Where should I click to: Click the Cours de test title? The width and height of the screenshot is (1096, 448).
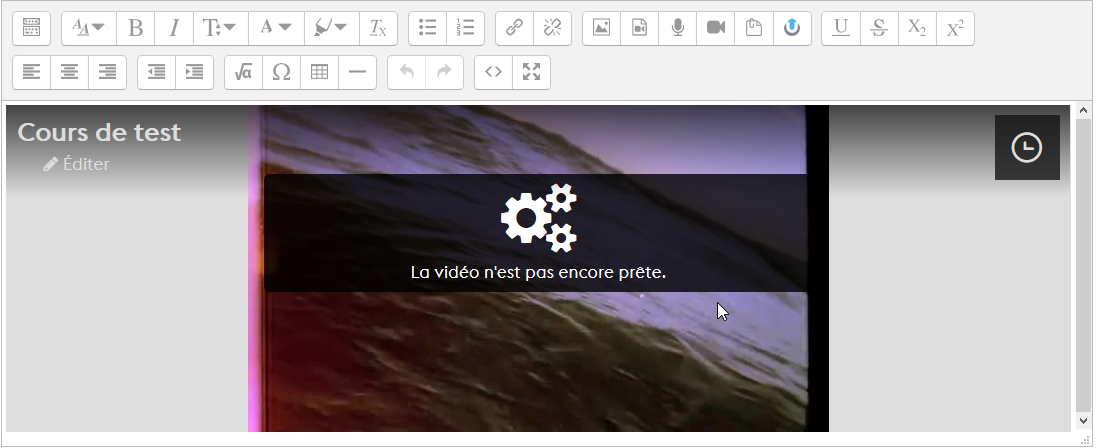point(99,132)
